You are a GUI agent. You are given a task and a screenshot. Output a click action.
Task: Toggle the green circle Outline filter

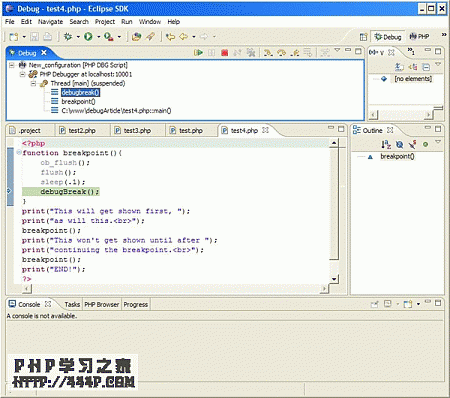(x=425, y=144)
